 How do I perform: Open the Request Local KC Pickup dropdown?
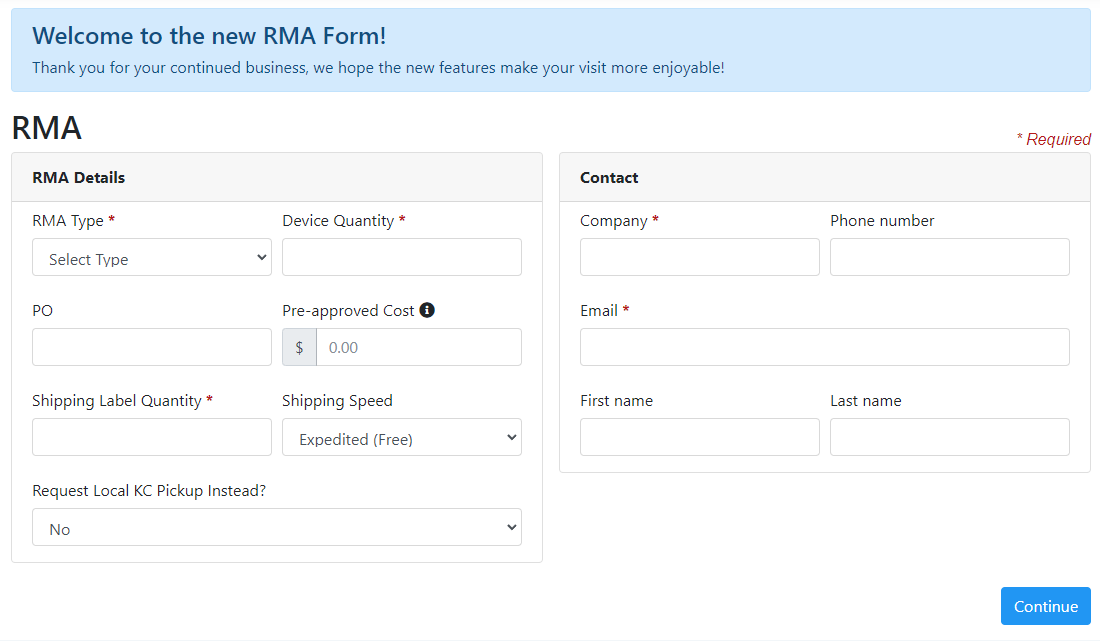tap(276, 527)
